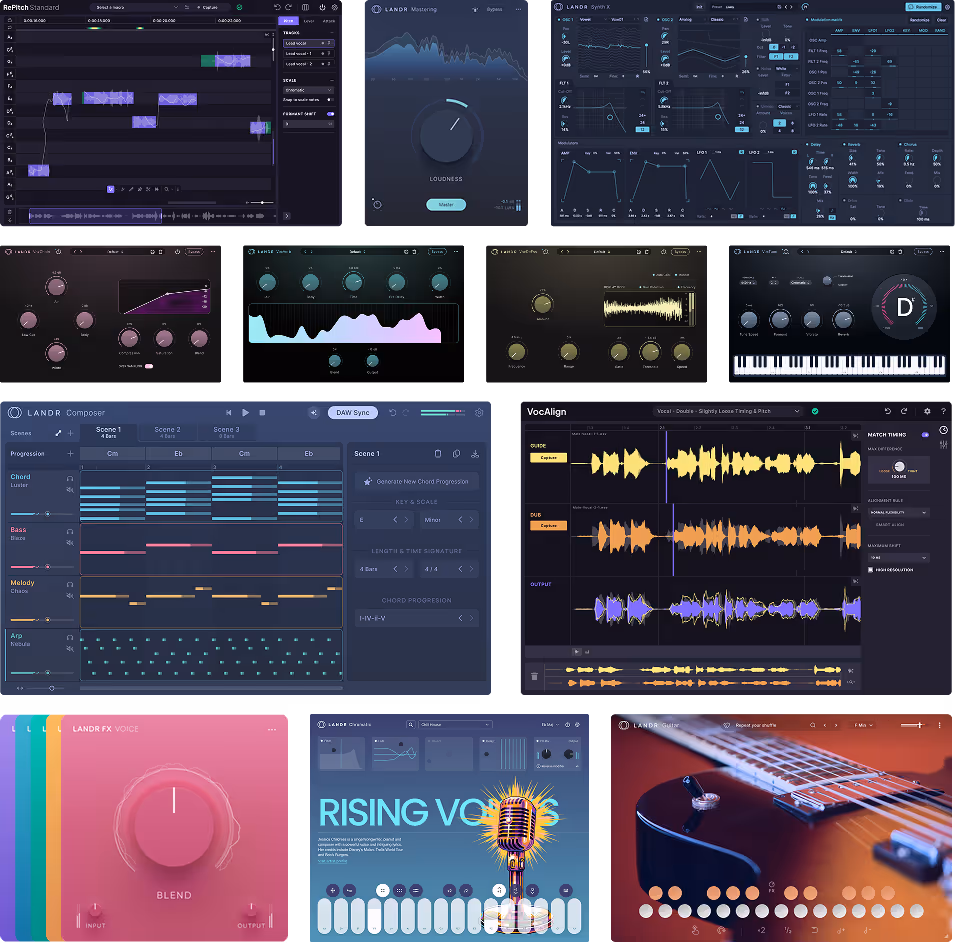Click DAW Sync button in Composer
Image resolution: width=955 pixels, height=943 pixels.
point(353,412)
